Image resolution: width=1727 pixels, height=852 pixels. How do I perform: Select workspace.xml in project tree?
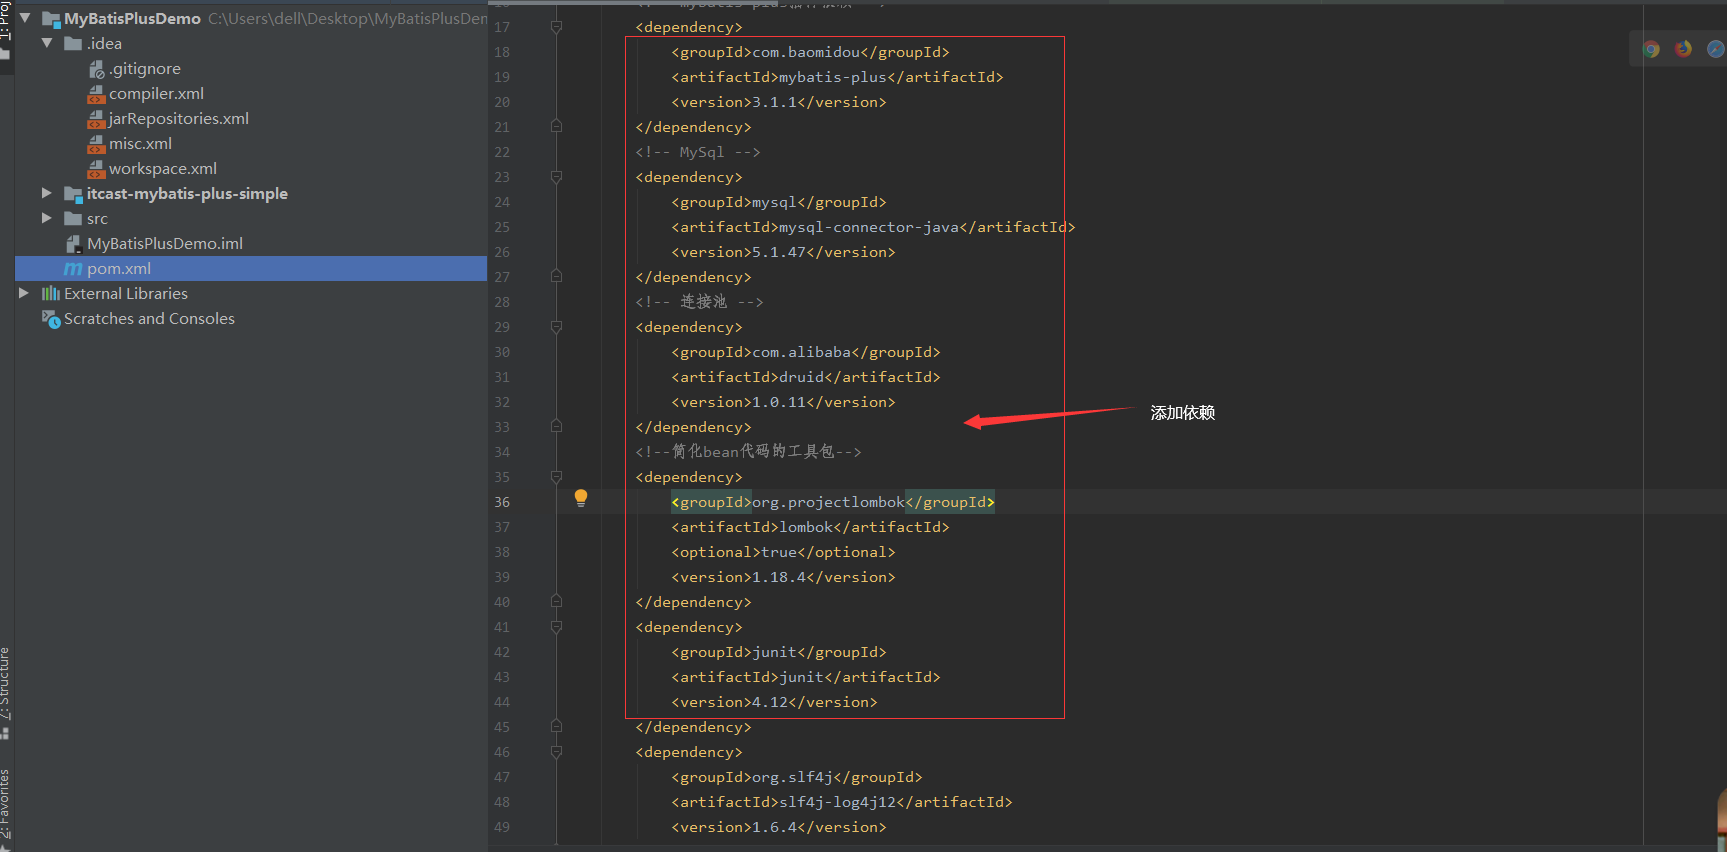pos(163,168)
